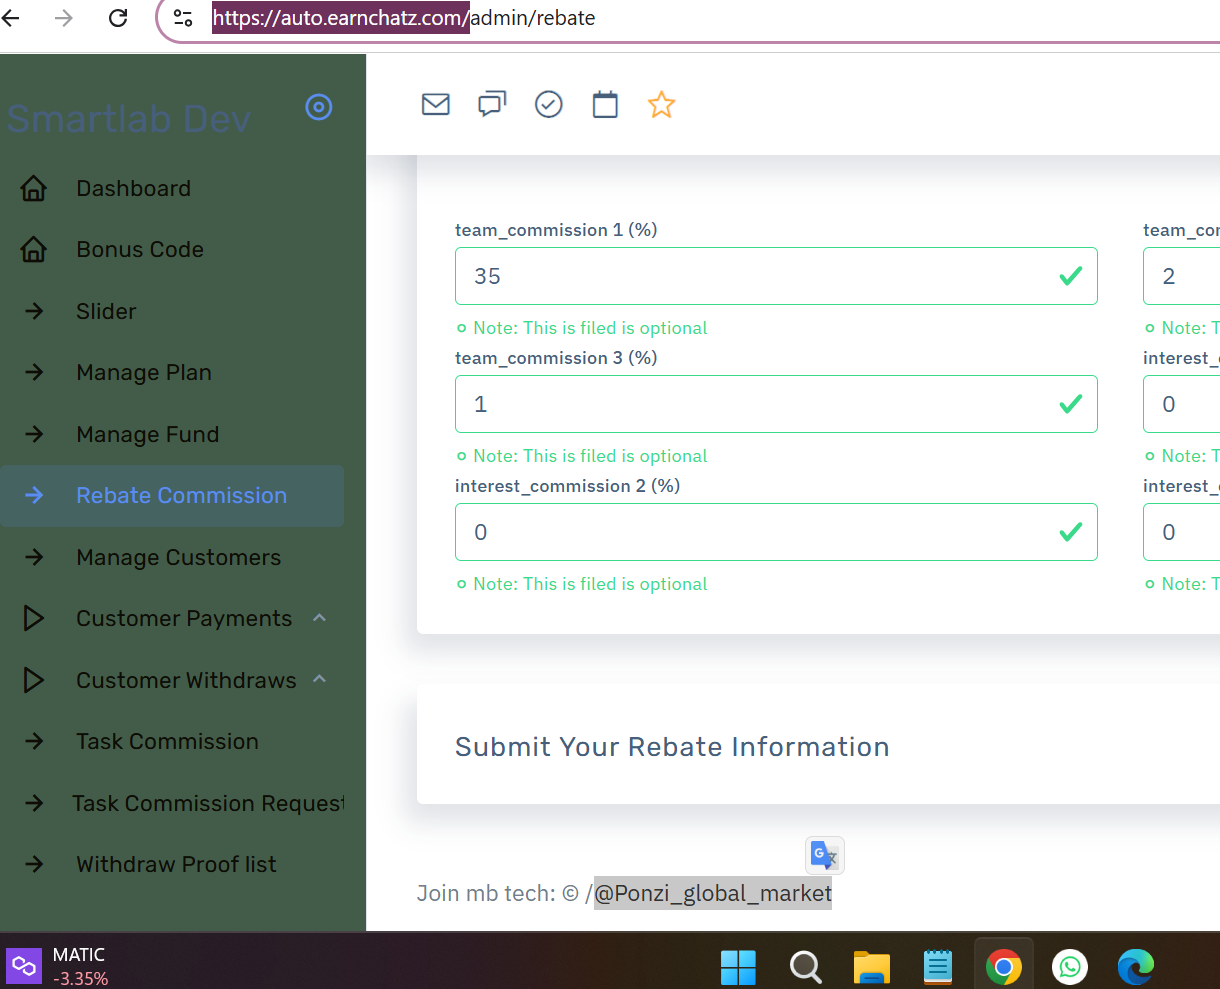Screen dimensions: 1220x989
Task: Click the checkmark circle tasks icon
Action: click(x=549, y=104)
